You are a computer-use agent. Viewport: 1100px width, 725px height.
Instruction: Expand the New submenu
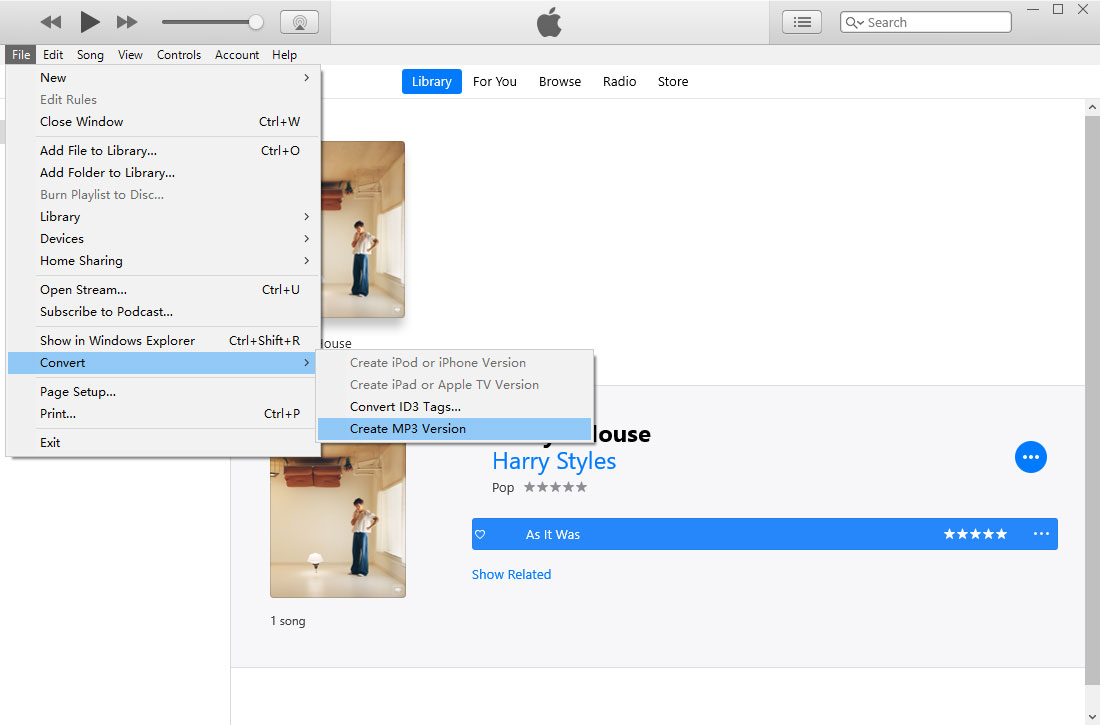pyautogui.click(x=163, y=78)
